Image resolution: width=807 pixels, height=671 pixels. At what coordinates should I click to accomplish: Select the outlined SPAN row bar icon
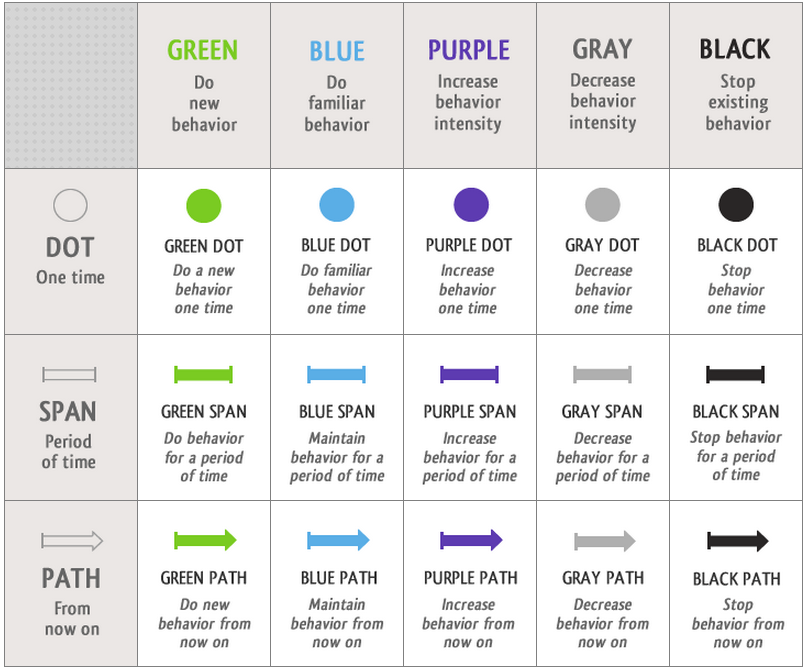click(70, 375)
